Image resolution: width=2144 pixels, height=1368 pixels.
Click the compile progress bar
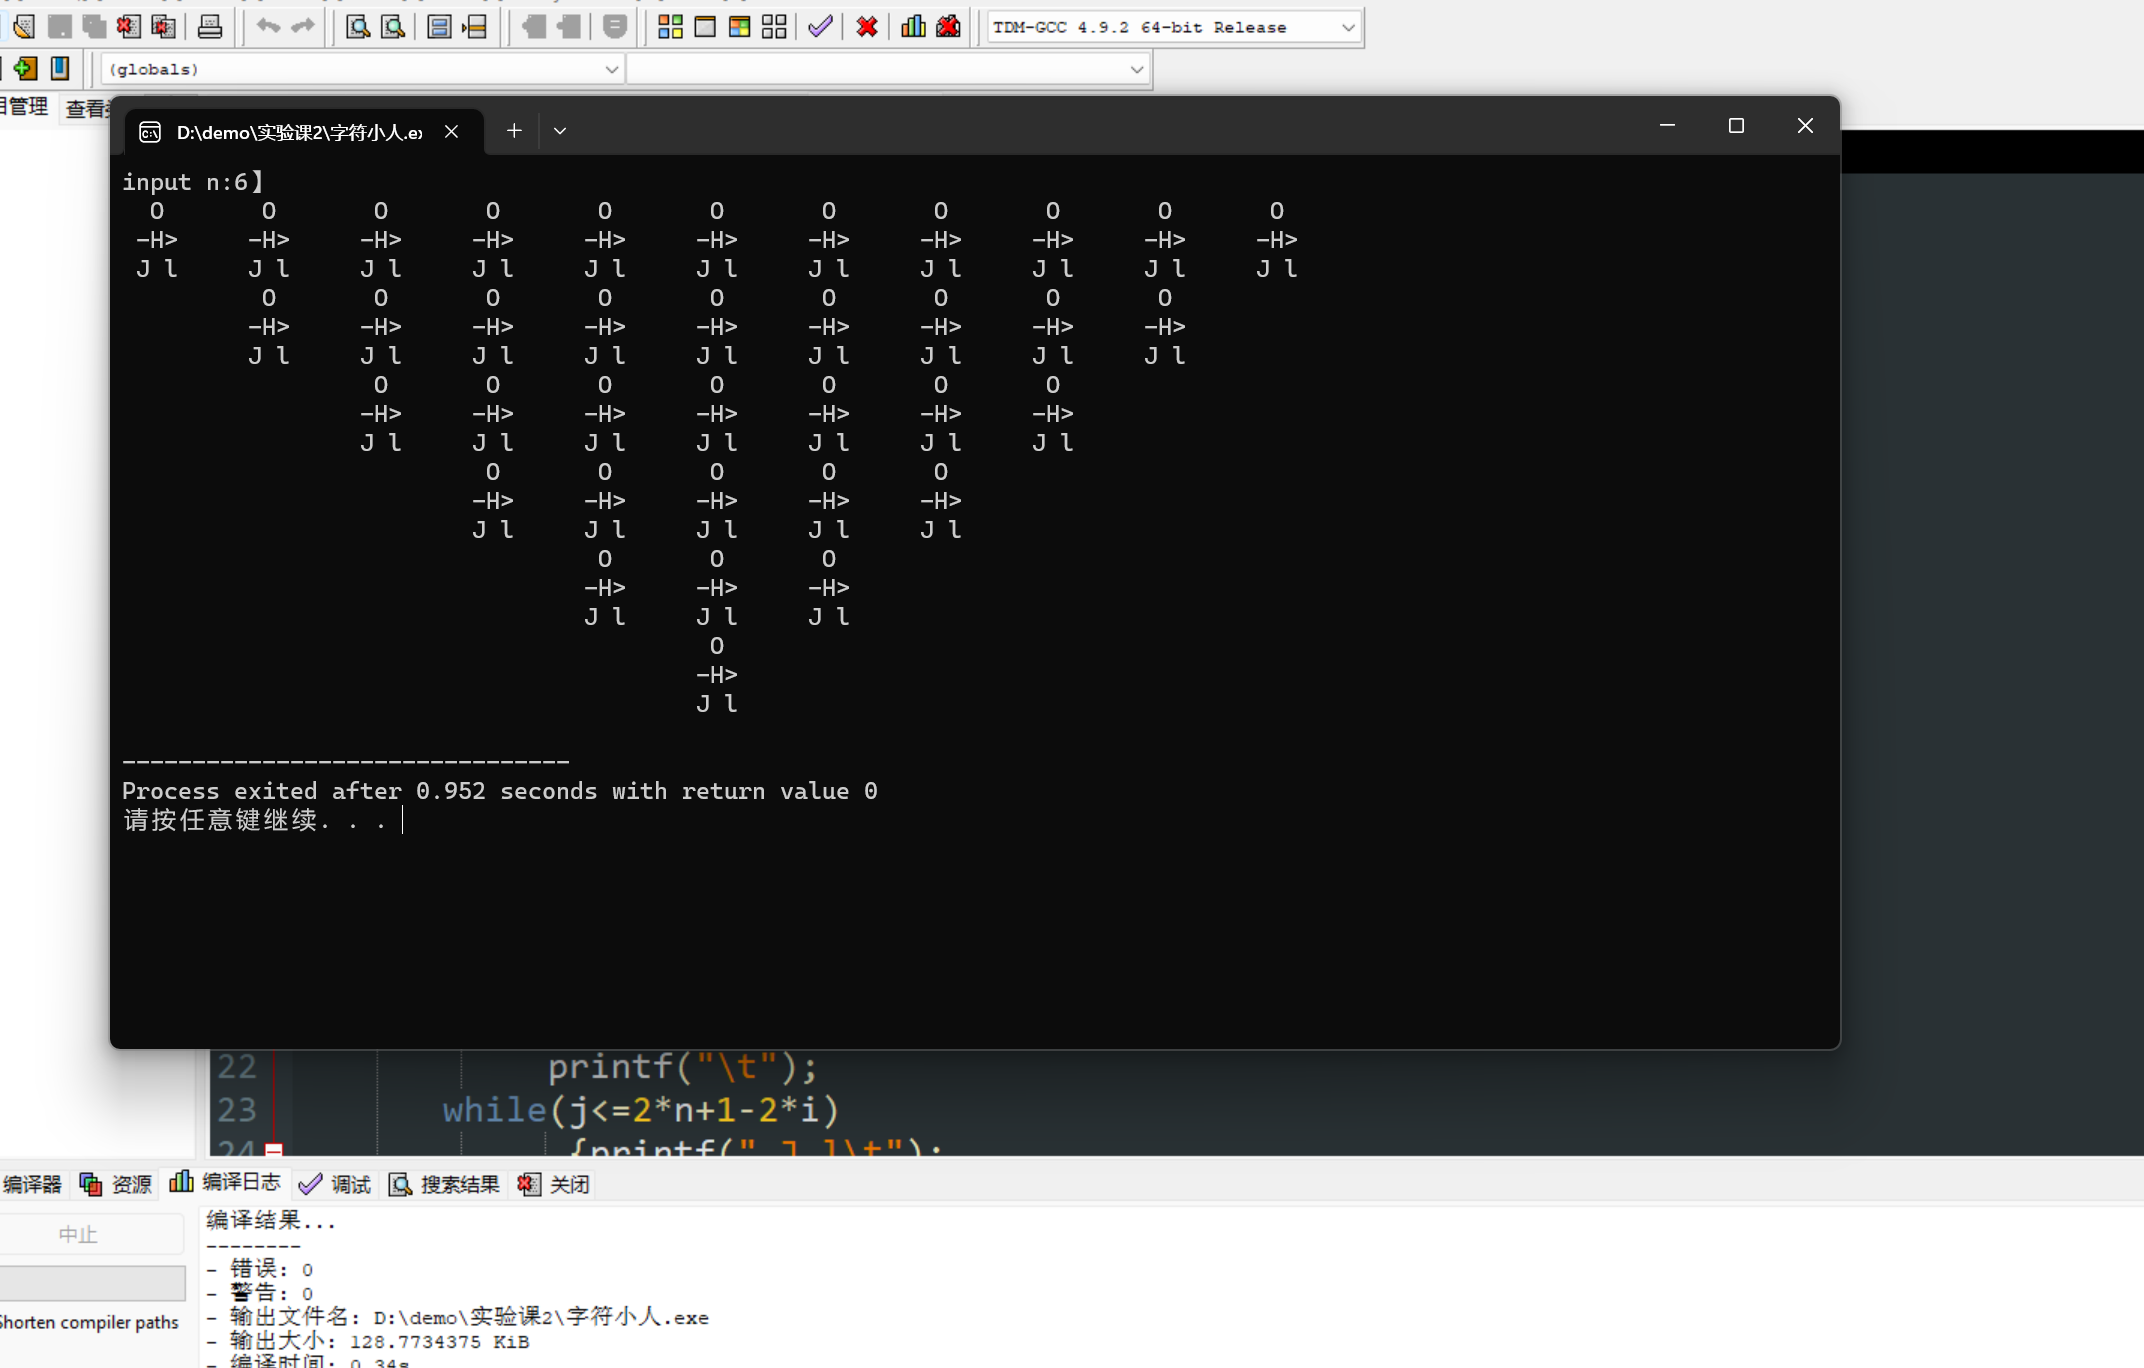[92, 1282]
